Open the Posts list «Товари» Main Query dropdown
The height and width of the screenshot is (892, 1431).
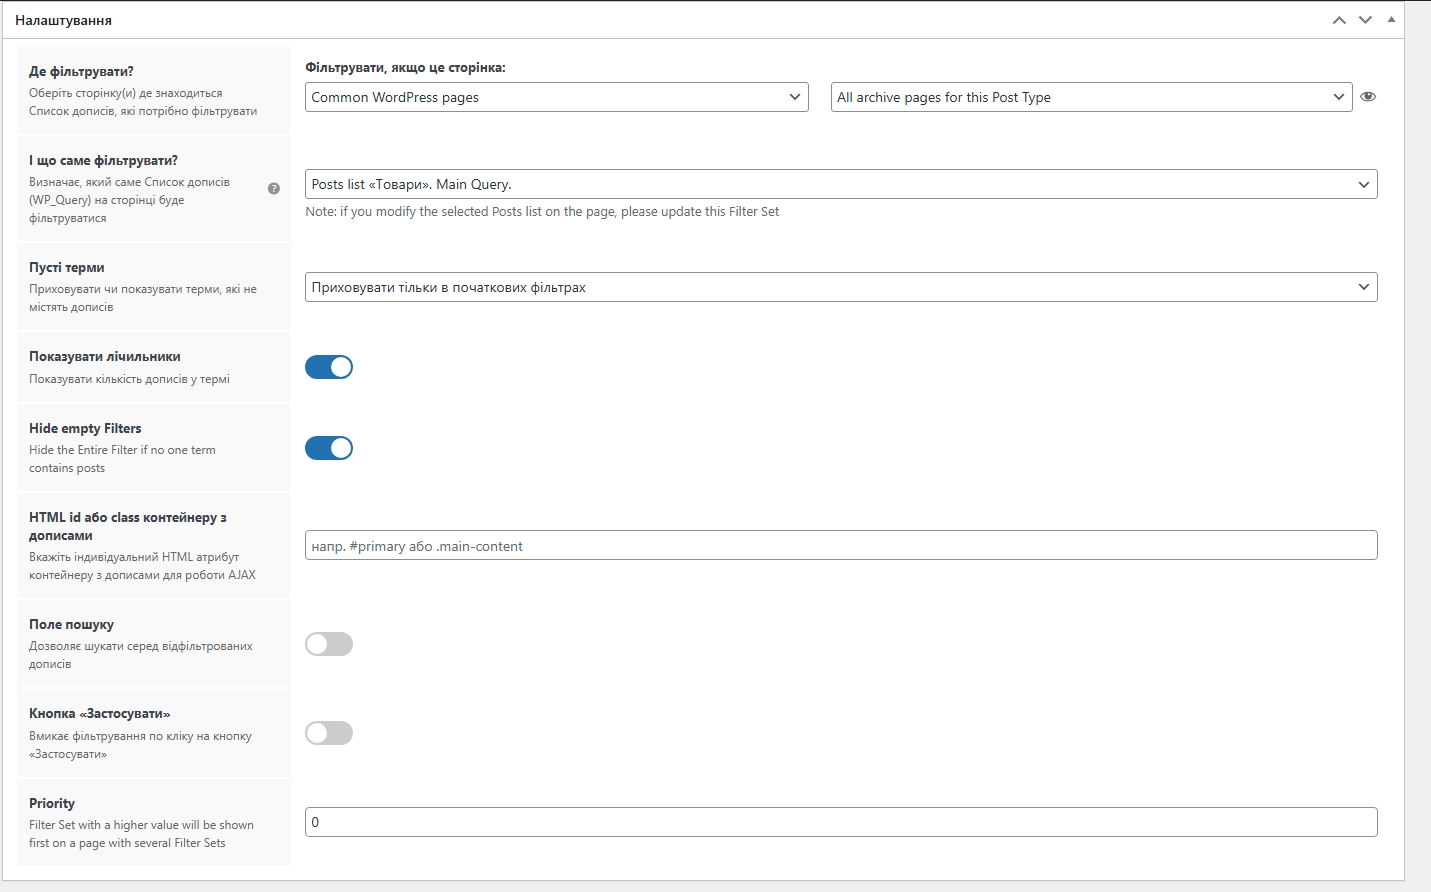tap(840, 184)
